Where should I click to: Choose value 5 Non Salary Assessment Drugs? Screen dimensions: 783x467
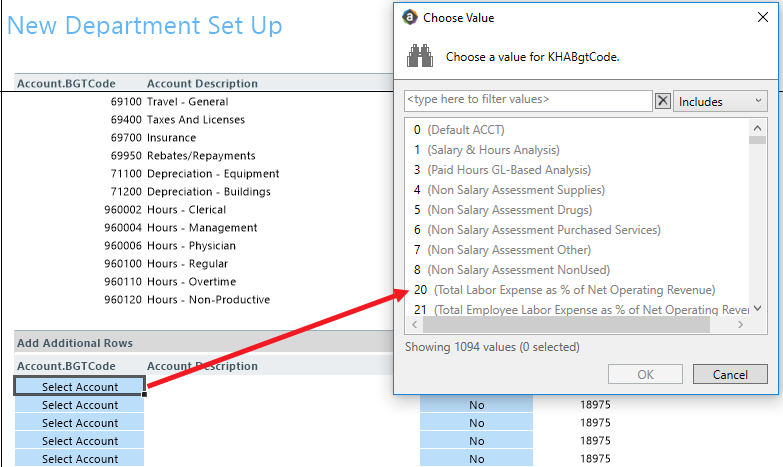502,210
